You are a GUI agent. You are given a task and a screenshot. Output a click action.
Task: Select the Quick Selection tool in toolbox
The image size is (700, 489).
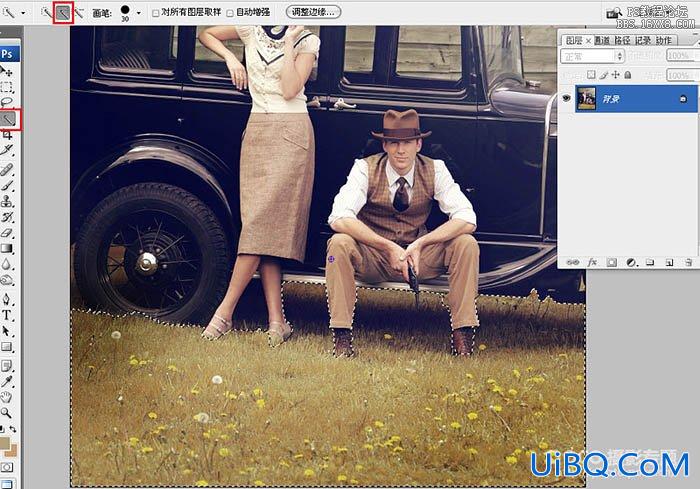[x=8, y=119]
